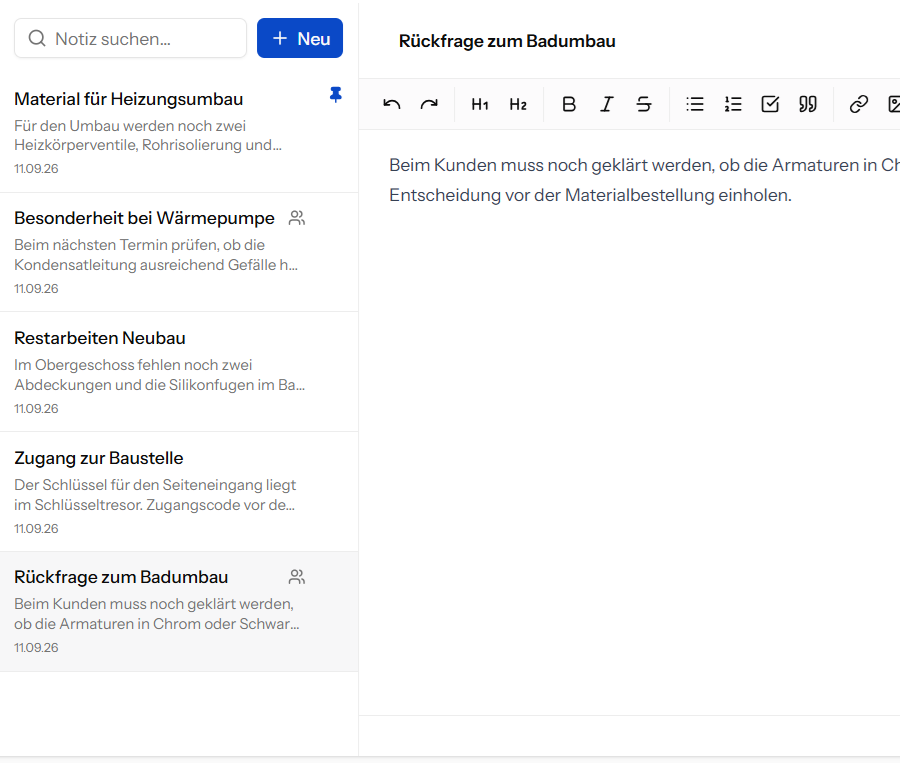Image resolution: width=900 pixels, height=763 pixels.
Task: Insert a hyperlink with the link icon
Action: [x=859, y=104]
